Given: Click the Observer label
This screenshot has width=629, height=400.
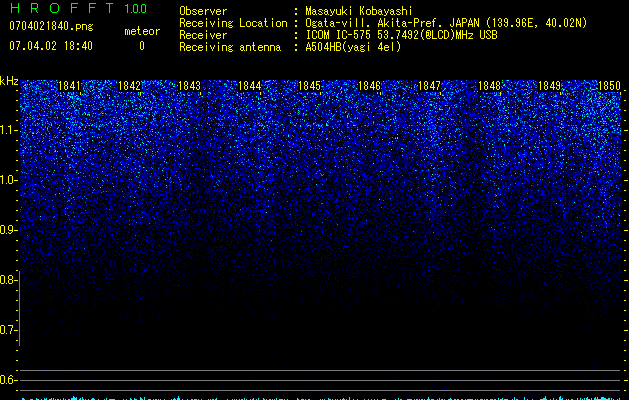Looking at the screenshot, I should coord(203,11).
